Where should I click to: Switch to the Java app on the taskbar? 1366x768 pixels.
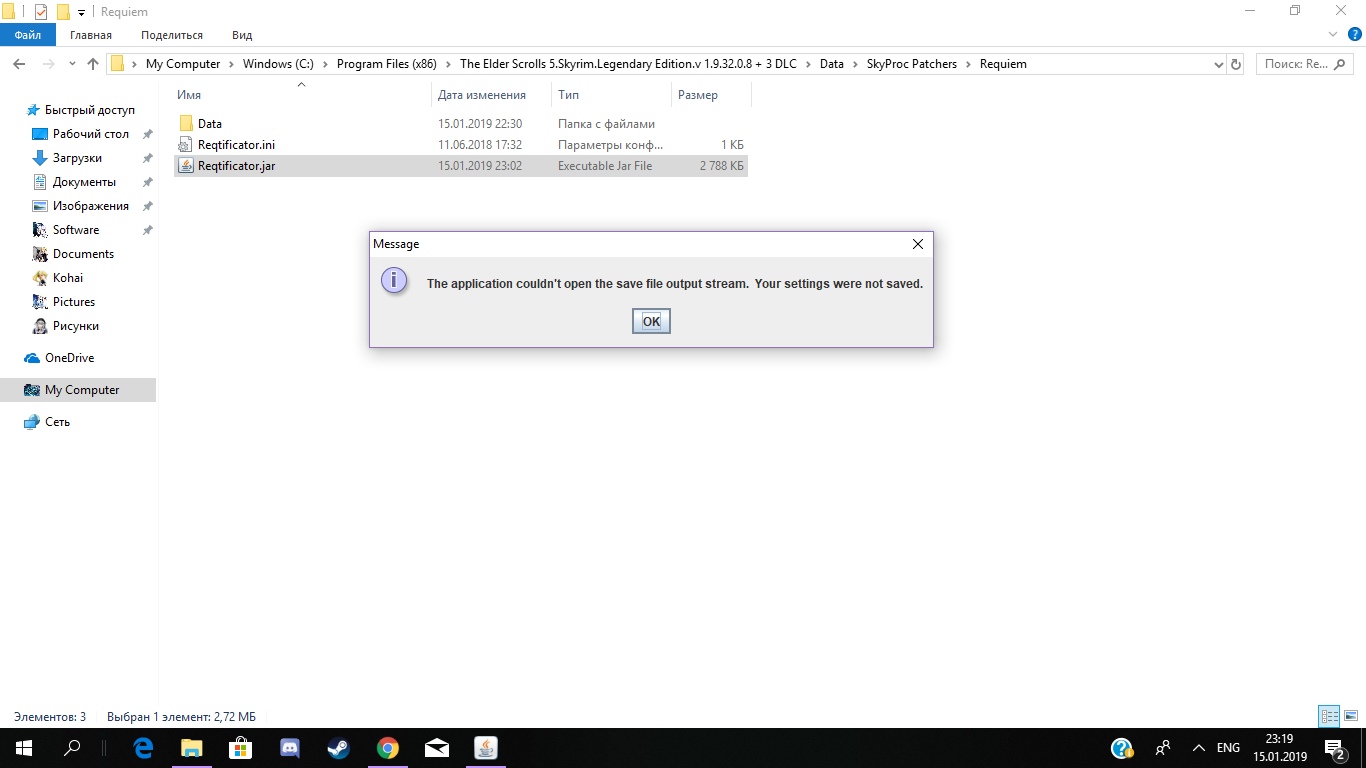[485, 748]
